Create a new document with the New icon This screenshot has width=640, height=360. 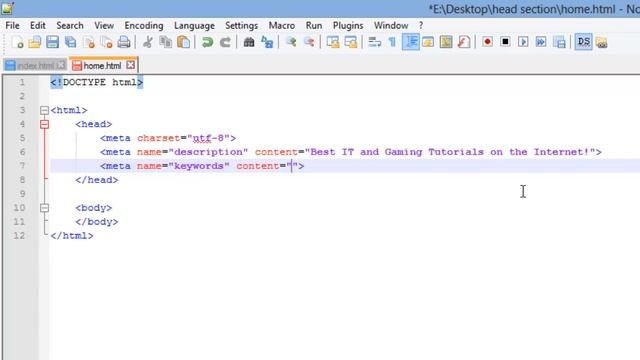pos(17,42)
